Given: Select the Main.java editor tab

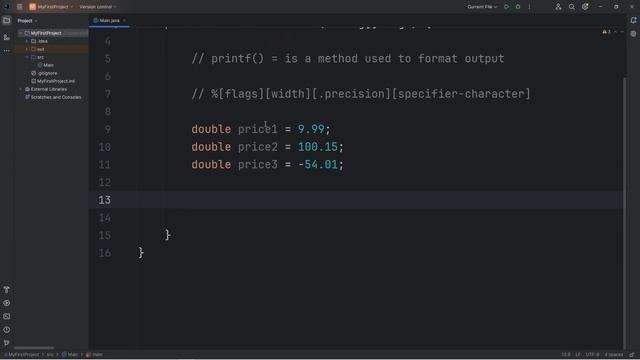Looking at the screenshot, I should tap(109, 20).
